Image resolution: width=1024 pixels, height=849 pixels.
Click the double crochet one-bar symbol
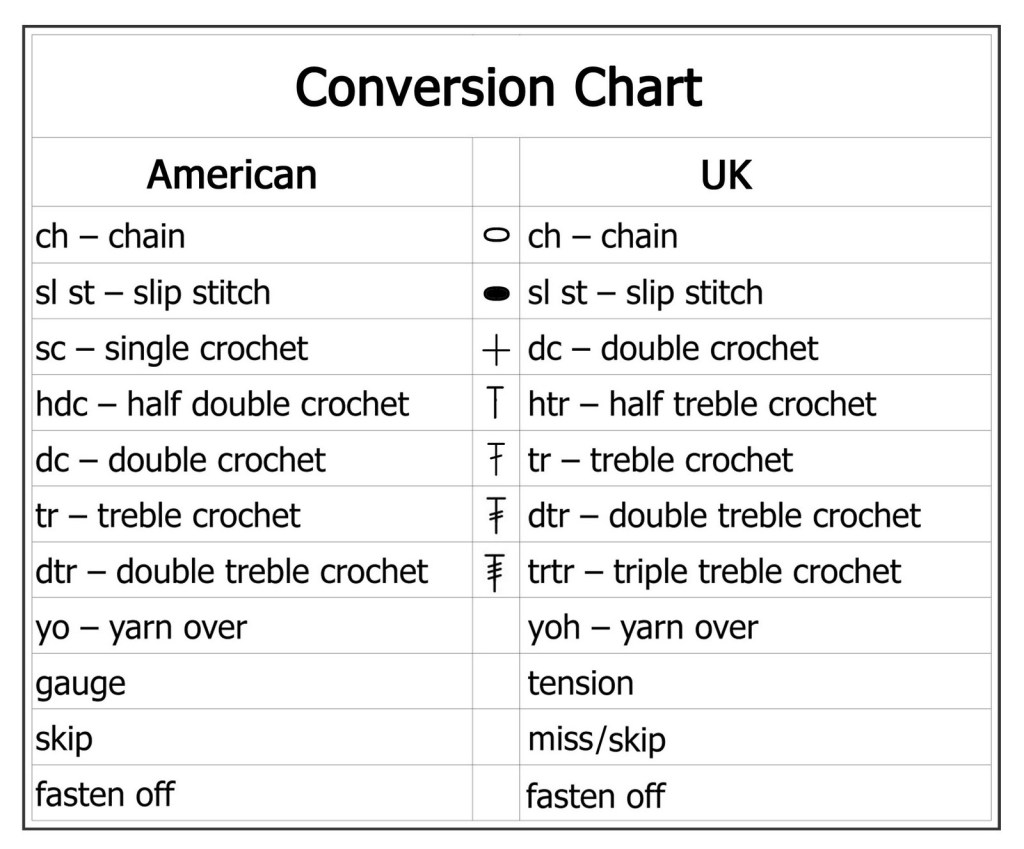point(495,460)
